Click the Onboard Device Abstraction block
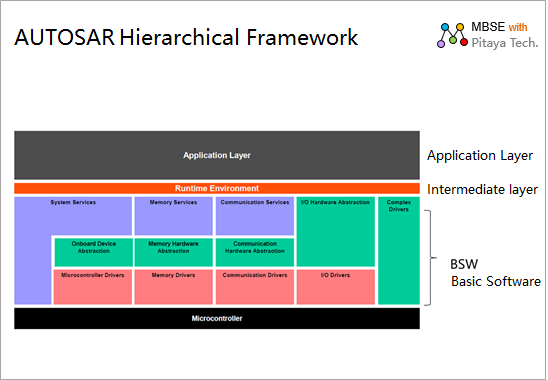 click(x=93, y=252)
